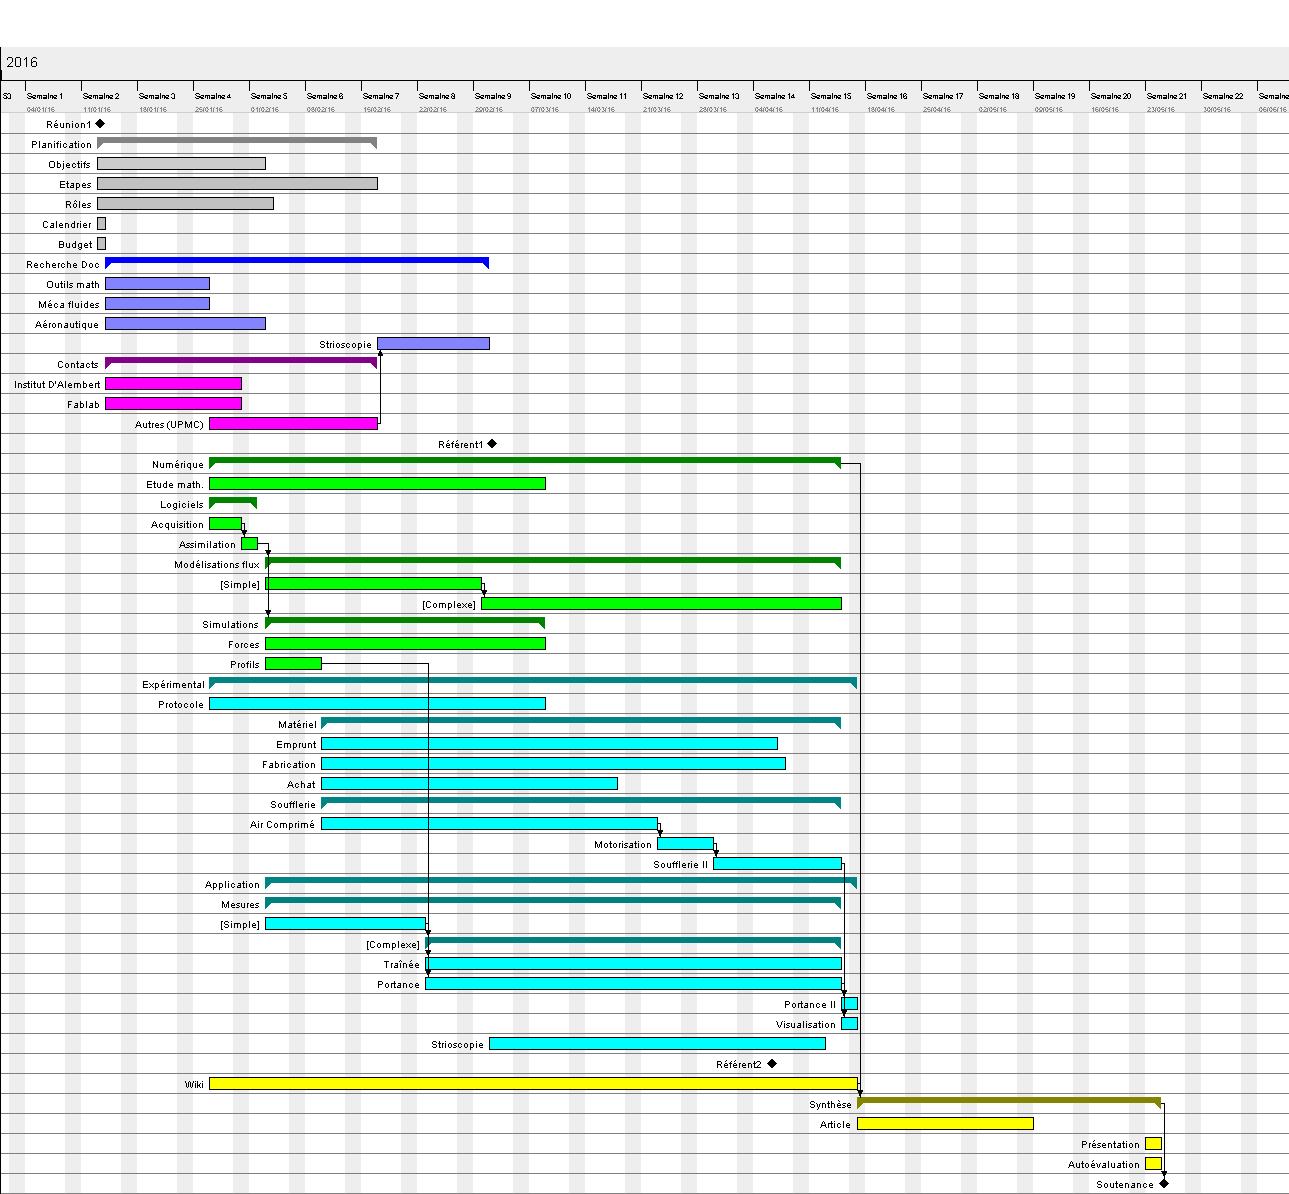The image size is (1289, 1194).
Task: Select the Référent1 milestone diamond
Action: click(492, 444)
